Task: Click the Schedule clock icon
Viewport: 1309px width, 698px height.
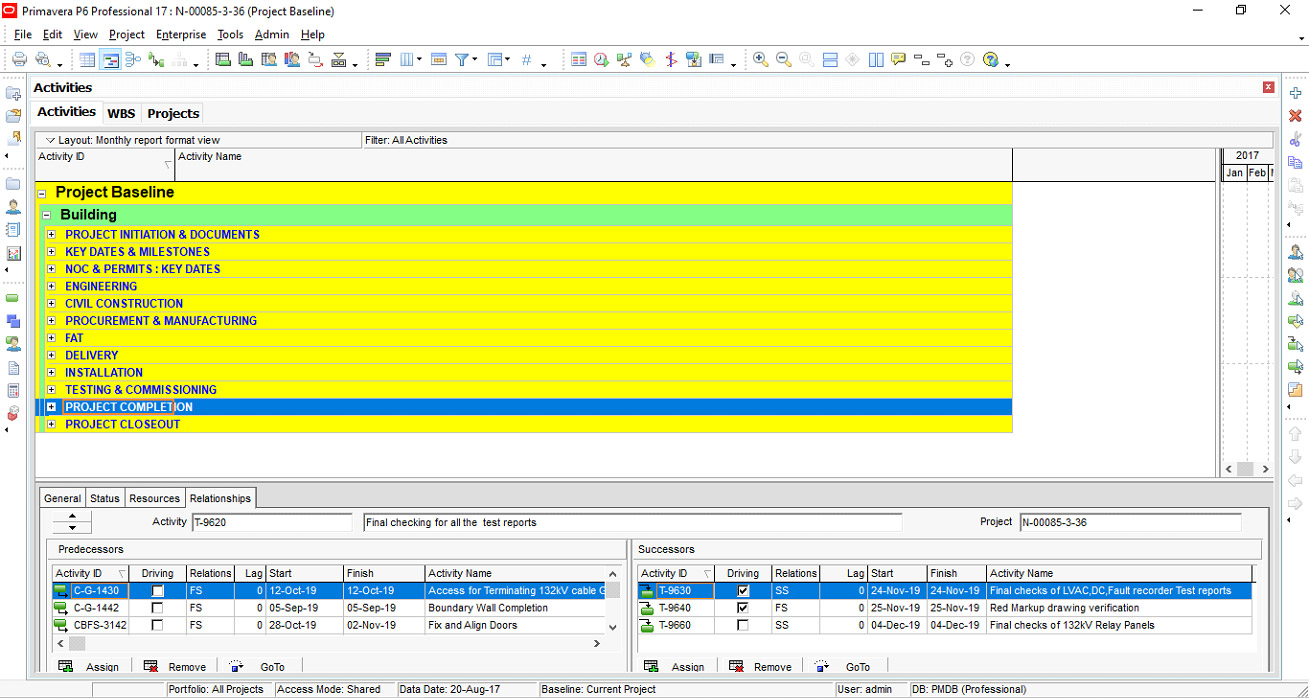Action: click(601, 60)
